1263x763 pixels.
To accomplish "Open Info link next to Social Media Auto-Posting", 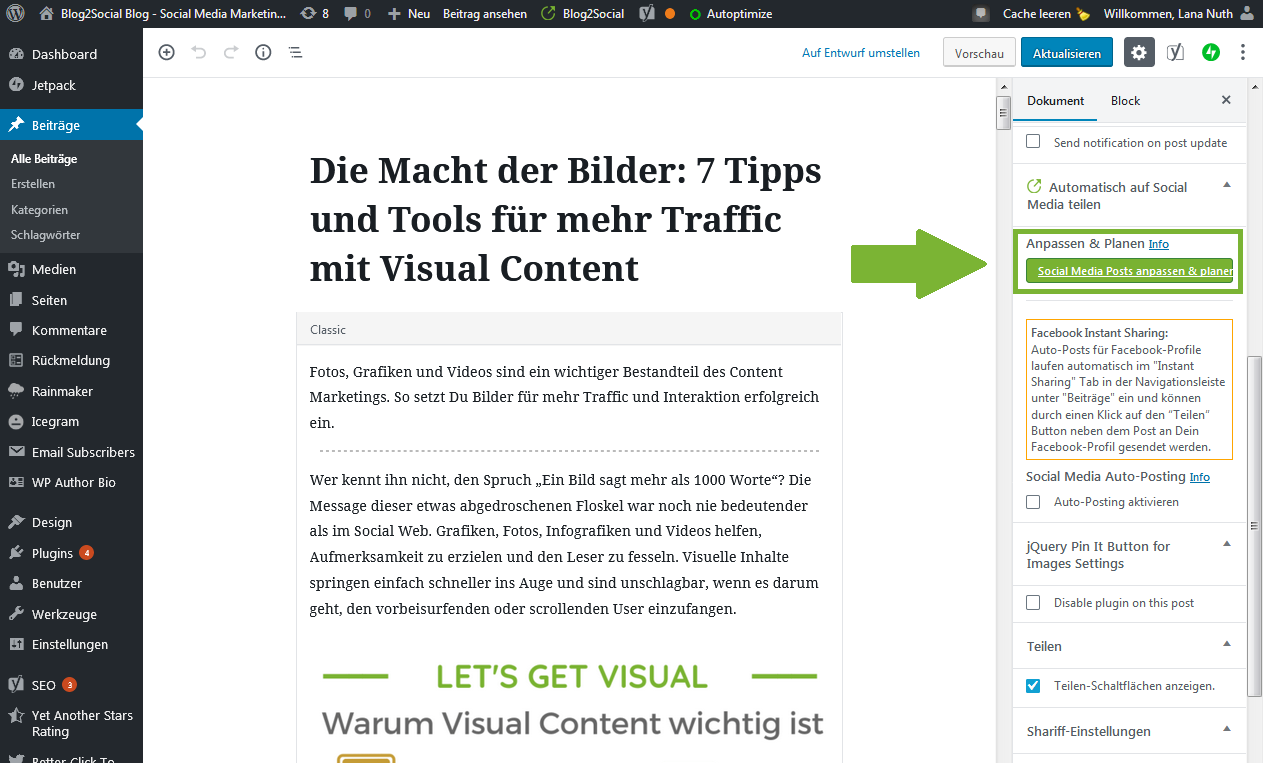I will click(1199, 477).
